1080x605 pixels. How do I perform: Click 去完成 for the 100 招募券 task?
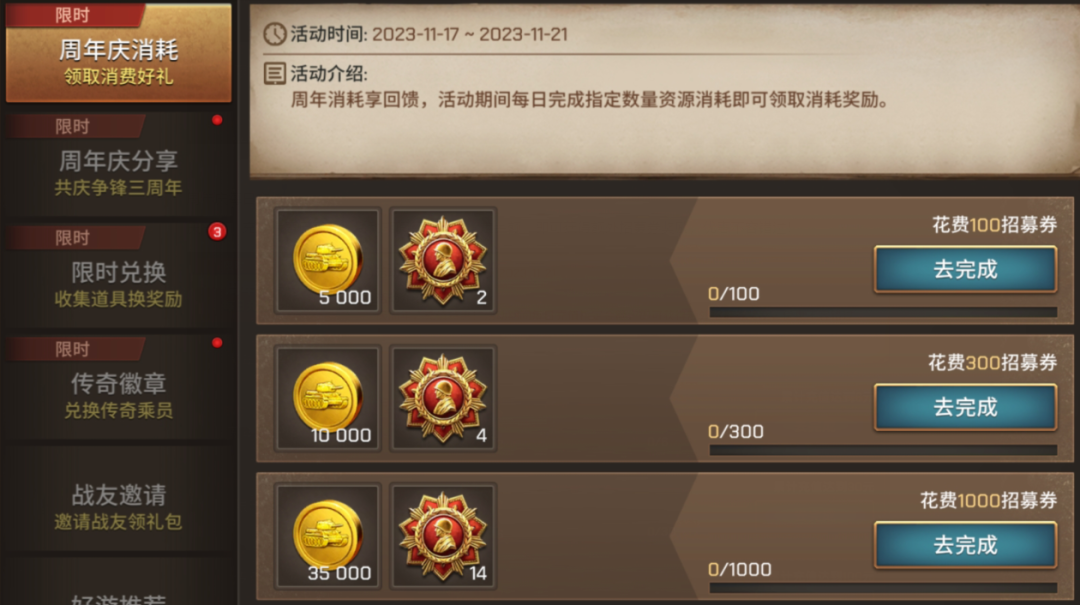tap(965, 269)
